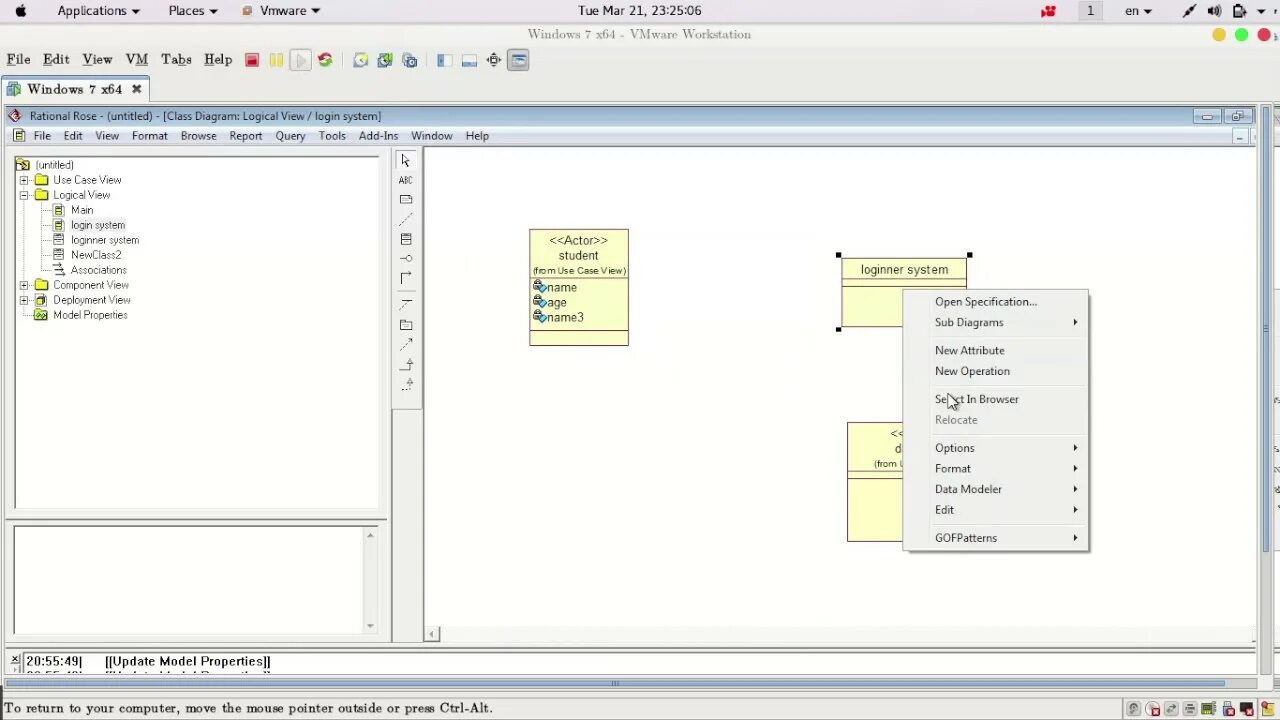This screenshot has height=720, width=1280.
Task: Open the VMware Tabs menu
Action: coord(176,60)
